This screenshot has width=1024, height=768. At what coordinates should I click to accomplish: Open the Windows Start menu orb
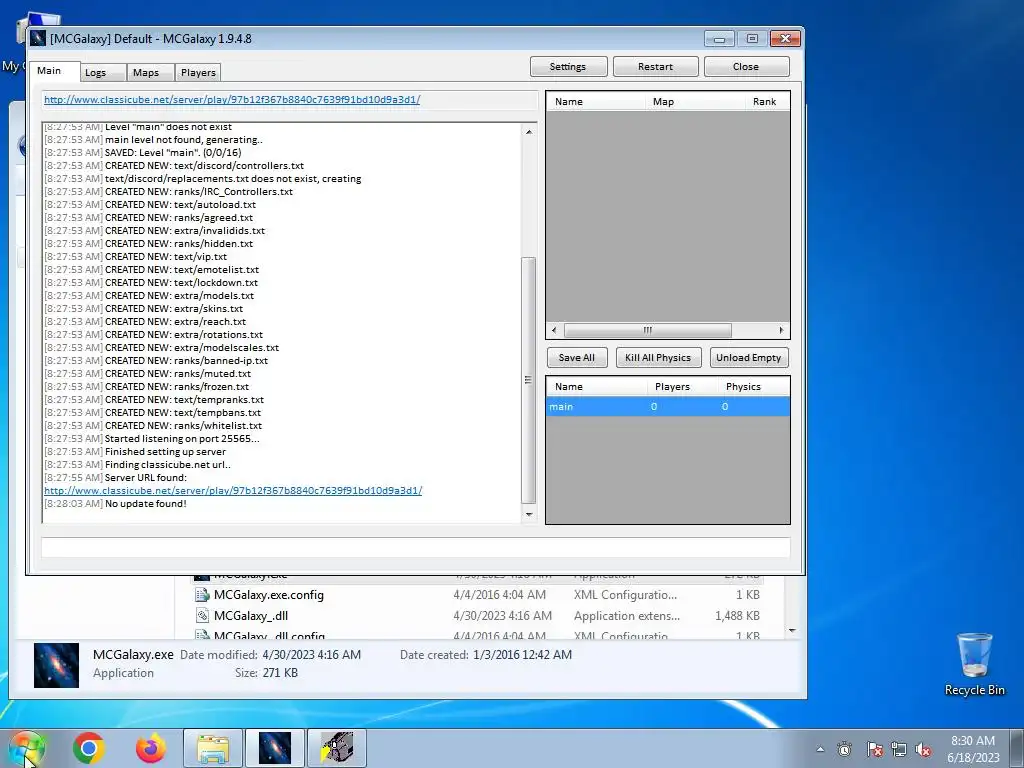point(25,748)
